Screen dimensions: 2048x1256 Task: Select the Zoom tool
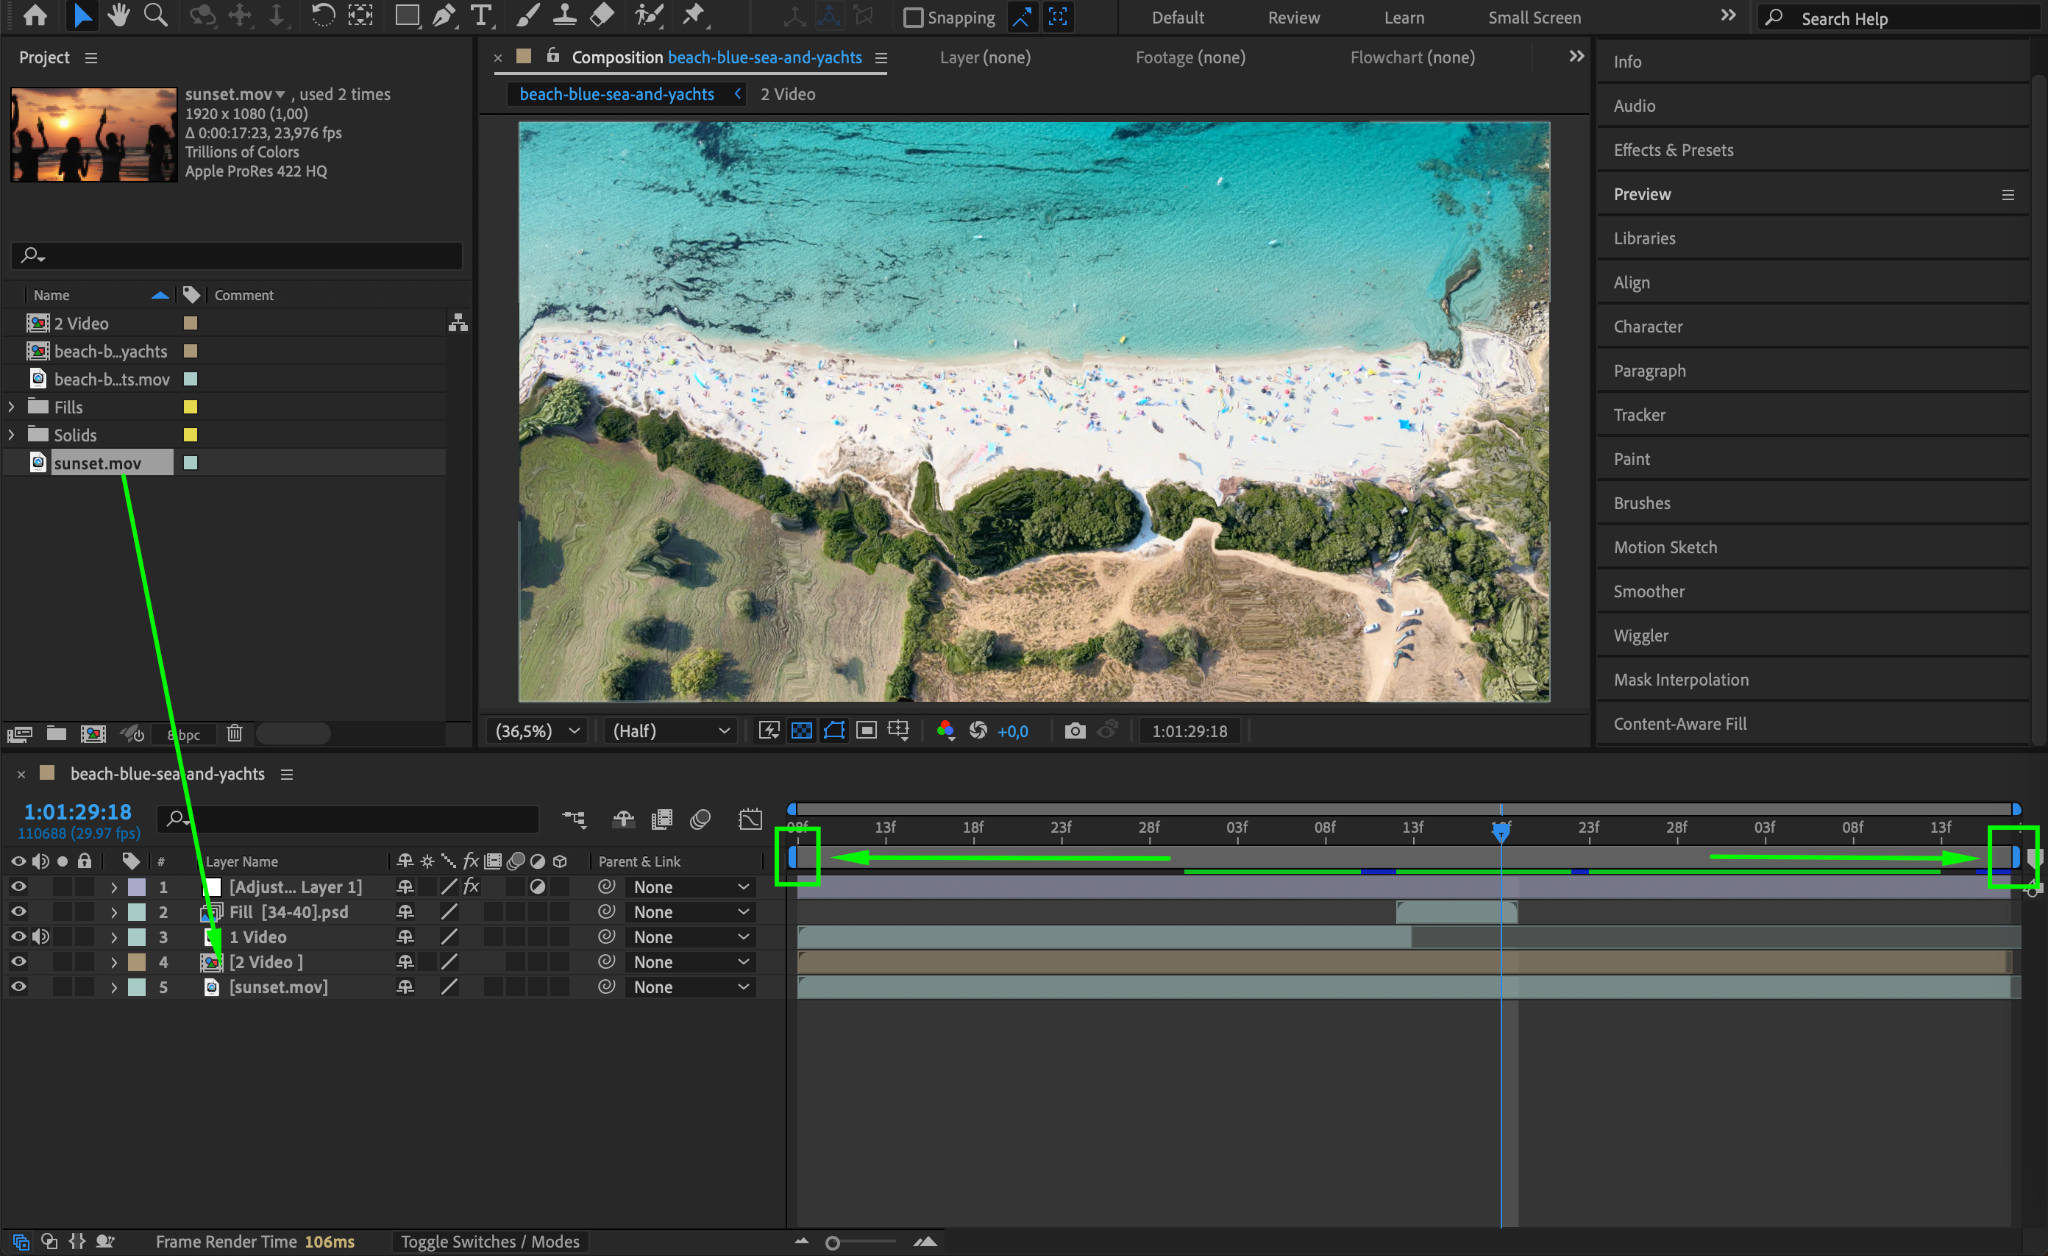(x=155, y=15)
